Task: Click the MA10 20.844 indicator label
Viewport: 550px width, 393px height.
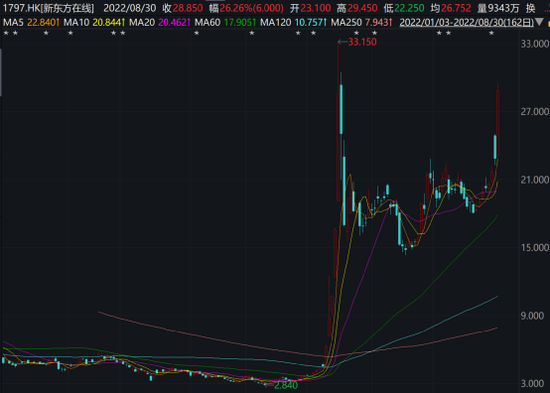Action: [94, 22]
